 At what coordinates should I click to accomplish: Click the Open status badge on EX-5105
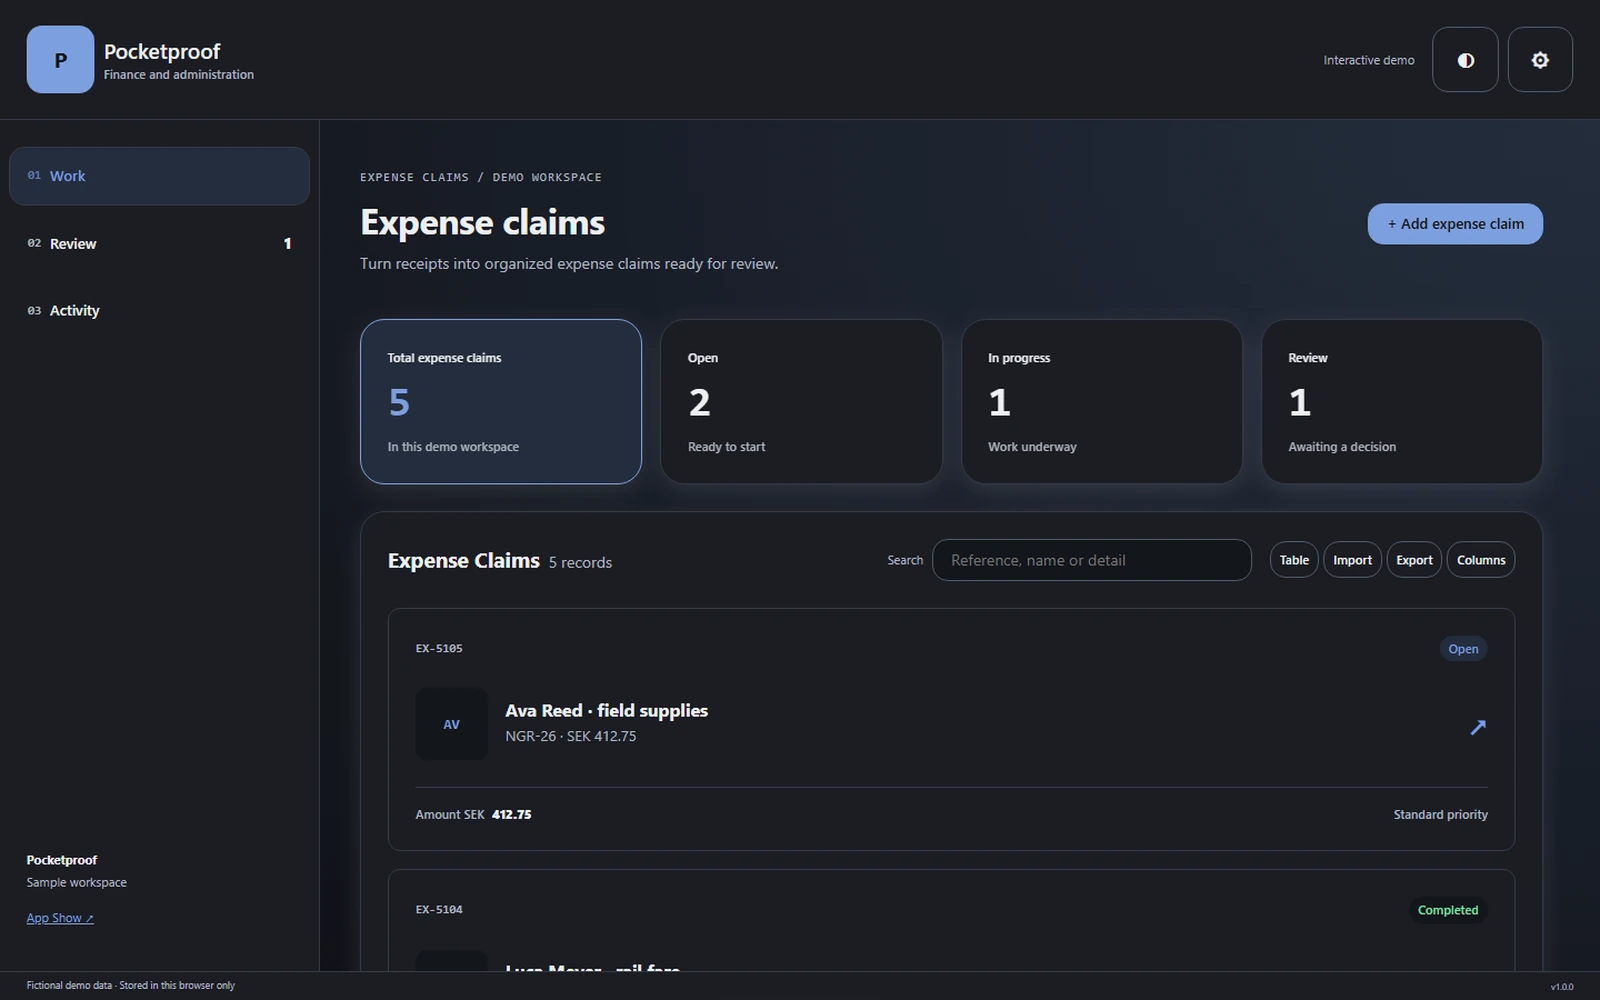click(x=1463, y=649)
